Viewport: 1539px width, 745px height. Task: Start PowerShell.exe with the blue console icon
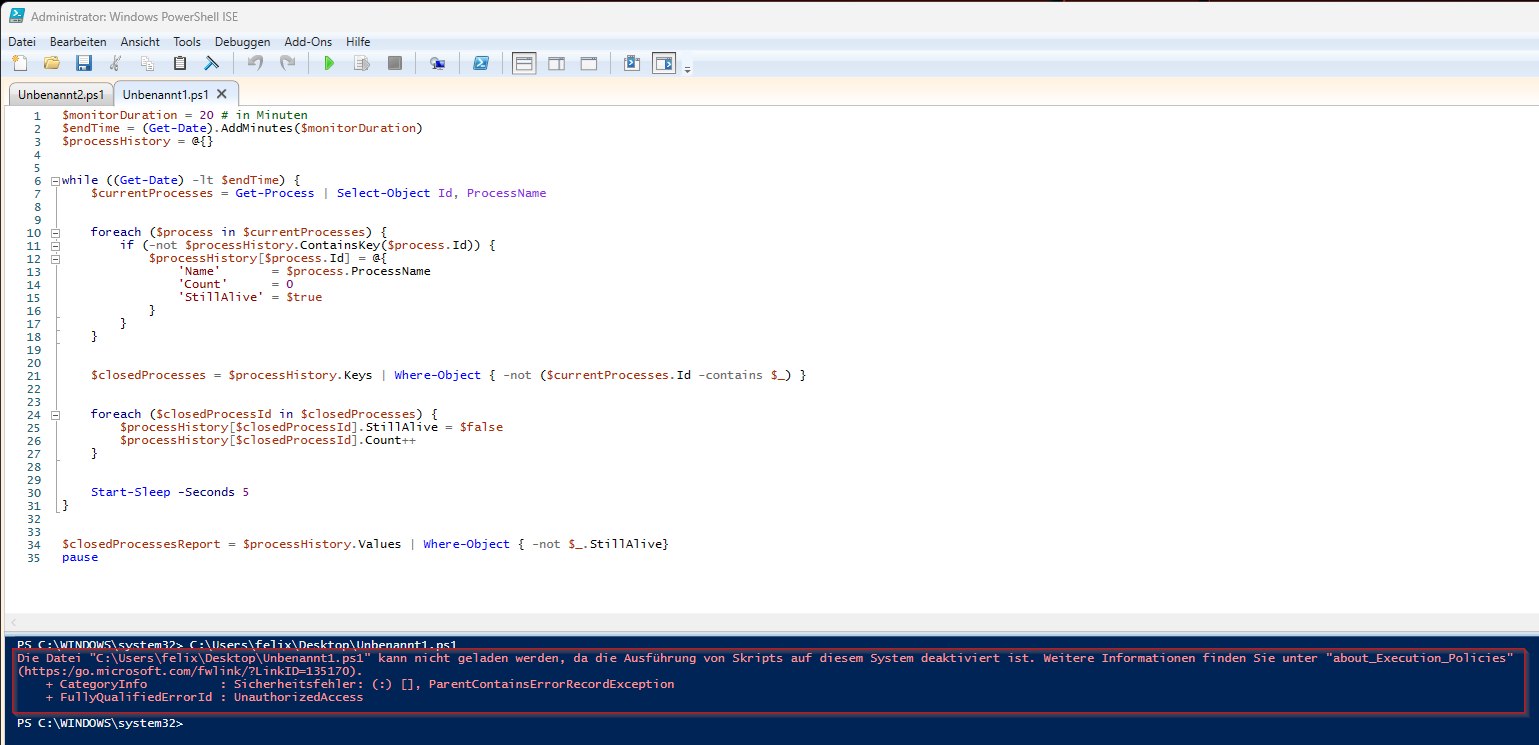(x=480, y=64)
